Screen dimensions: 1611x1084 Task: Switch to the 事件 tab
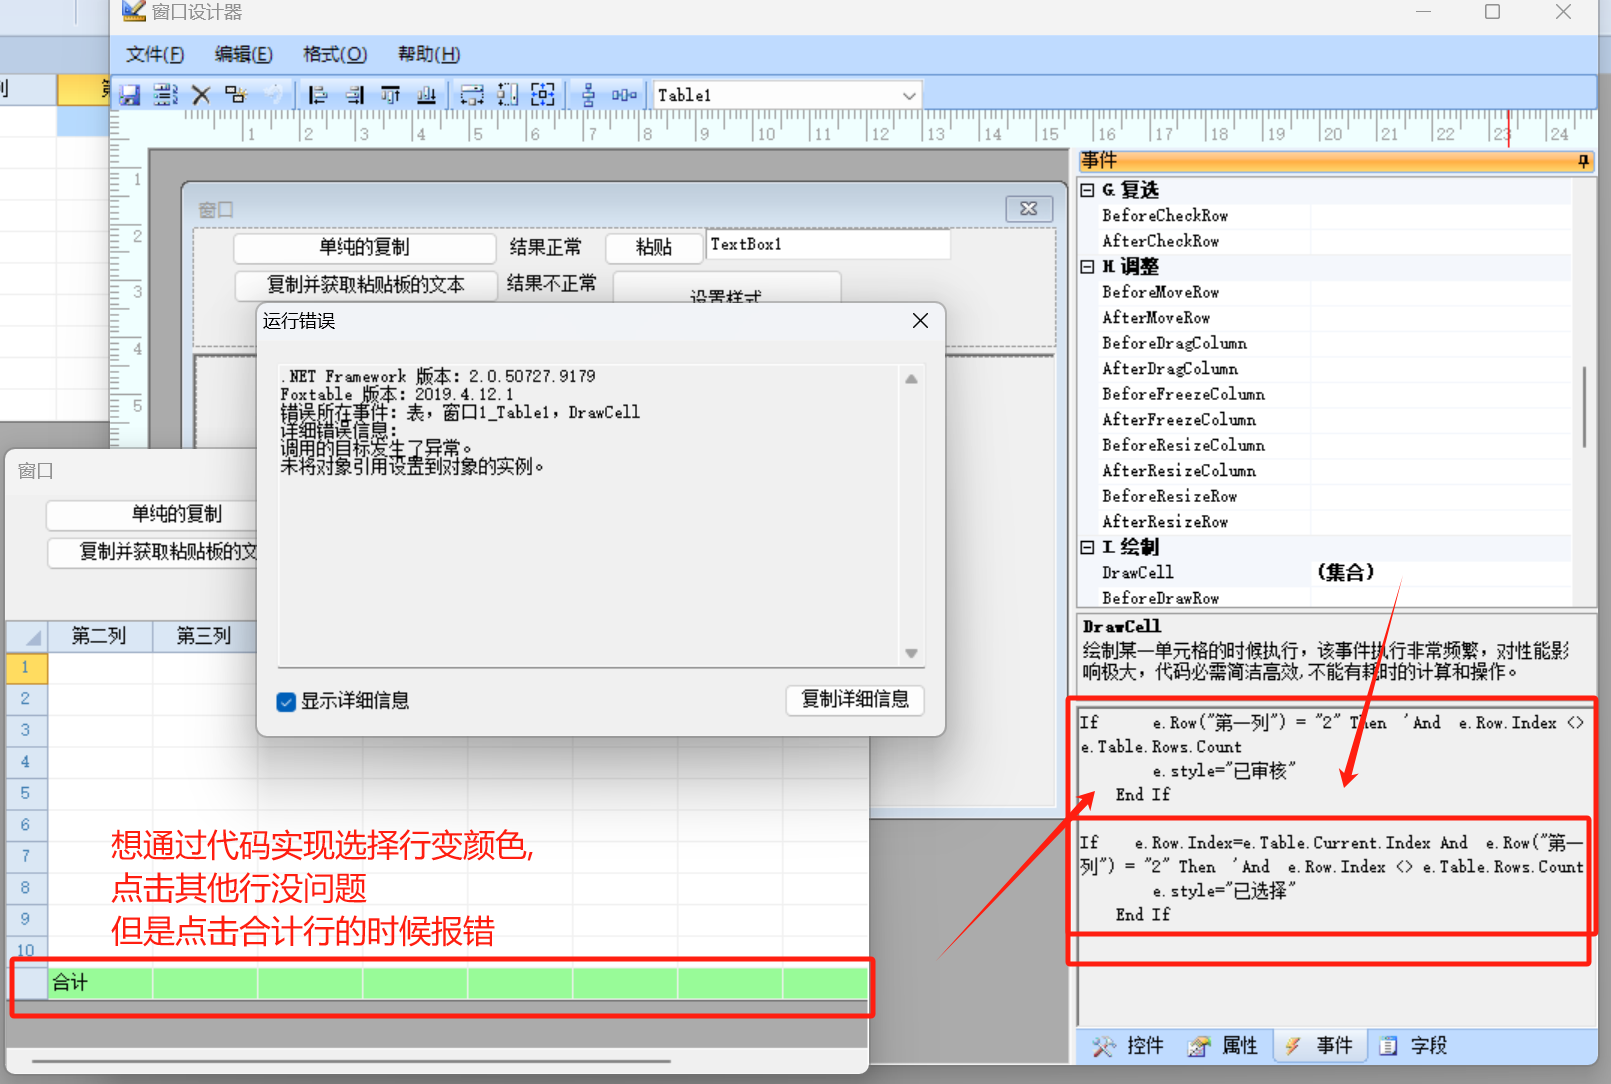pyautogui.click(x=1319, y=1046)
